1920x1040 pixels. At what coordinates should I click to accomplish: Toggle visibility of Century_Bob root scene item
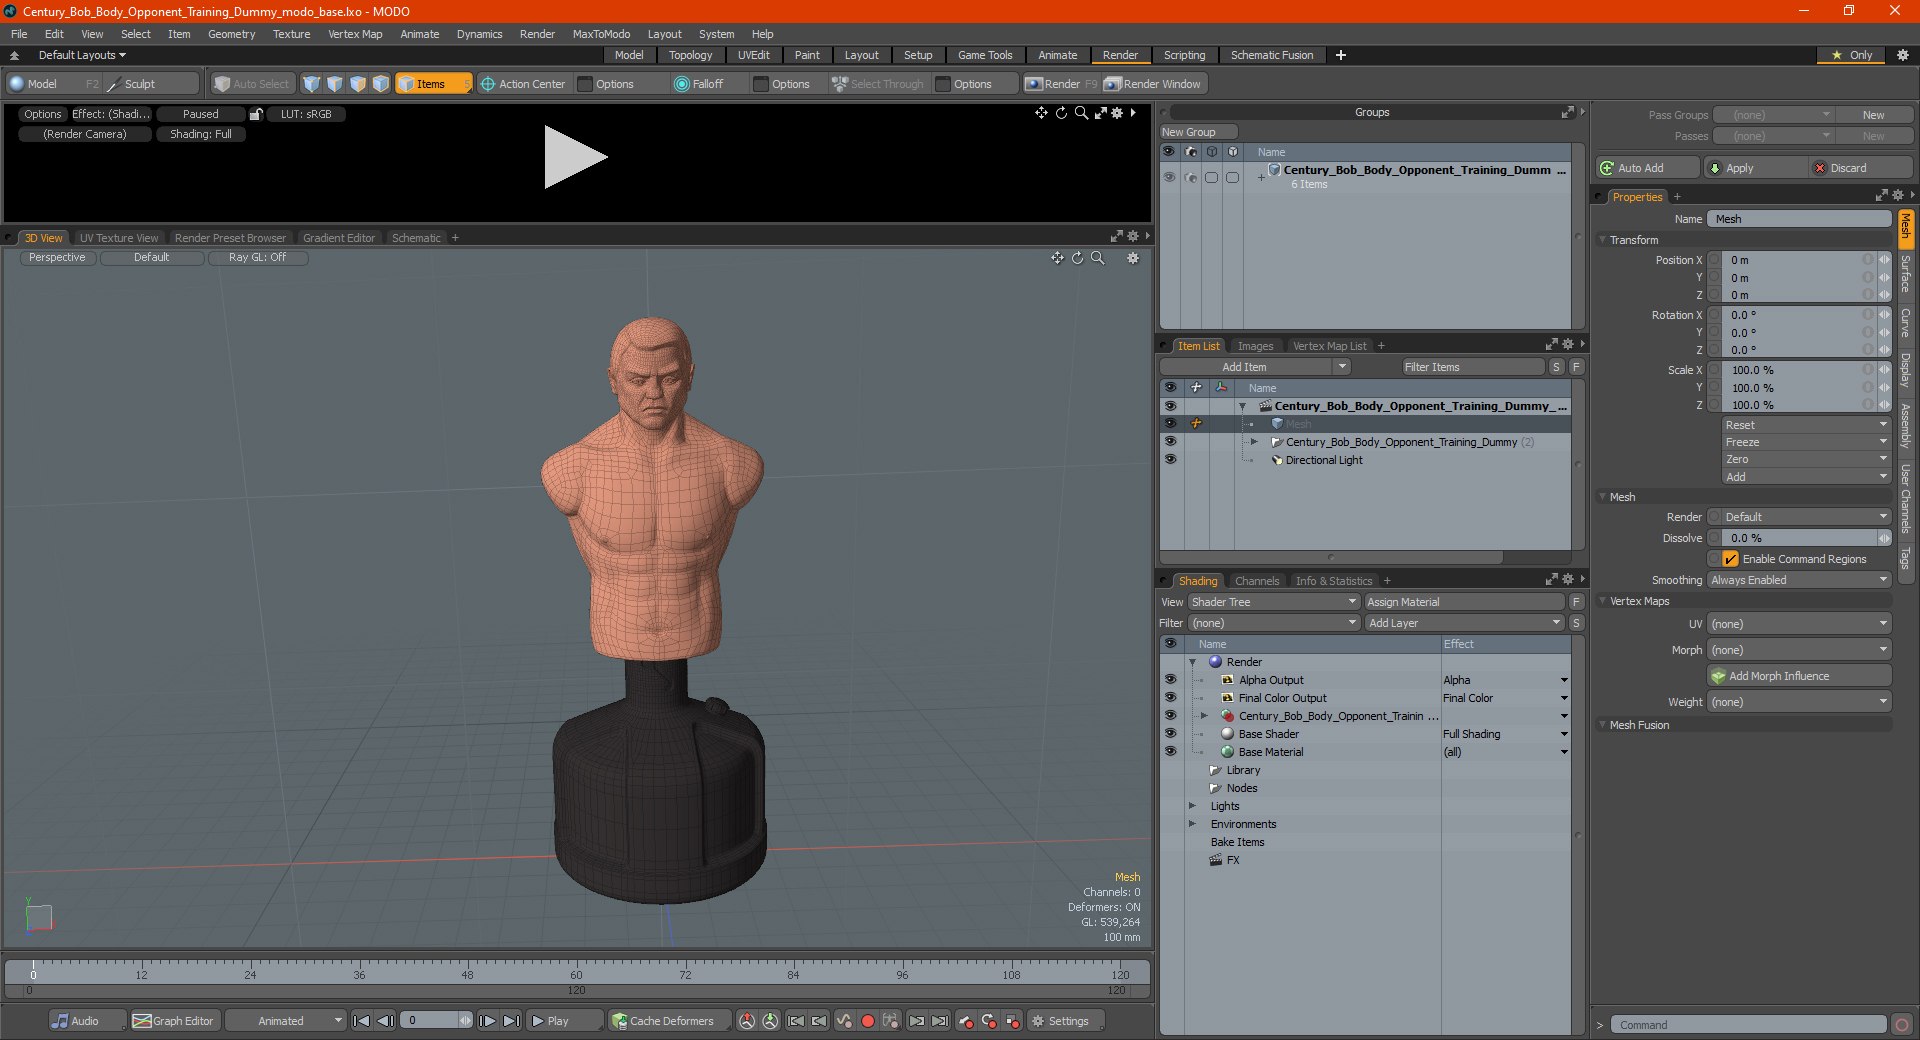(x=1170, y=406)
